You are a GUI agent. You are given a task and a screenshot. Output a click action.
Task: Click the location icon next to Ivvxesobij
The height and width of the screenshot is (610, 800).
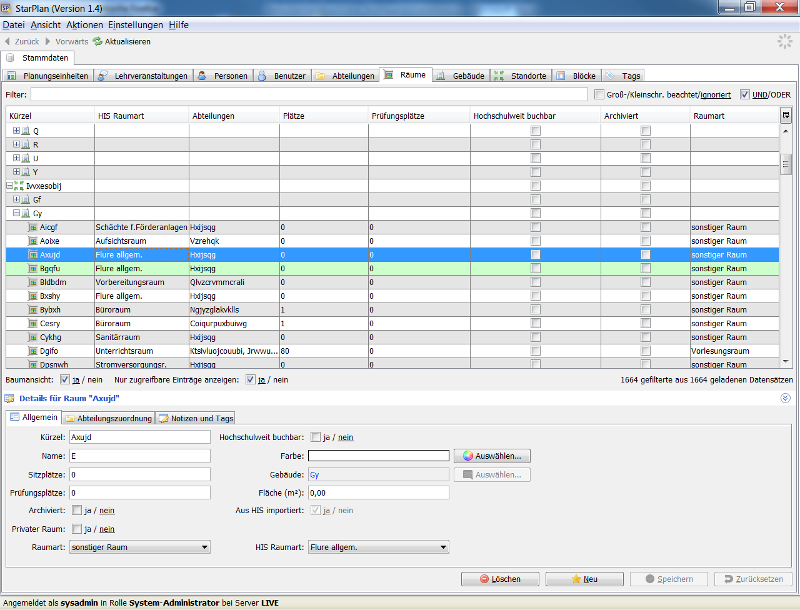pyautogui.click(x=19, y=186)
